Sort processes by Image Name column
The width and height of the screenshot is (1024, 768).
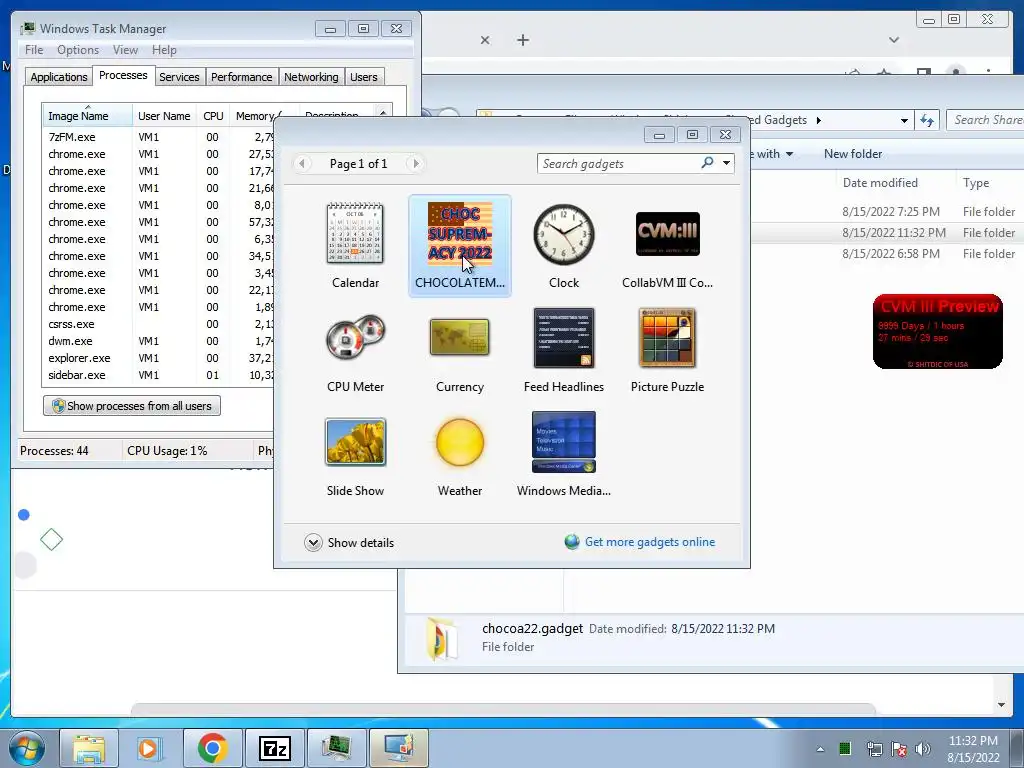click(87, 116)
